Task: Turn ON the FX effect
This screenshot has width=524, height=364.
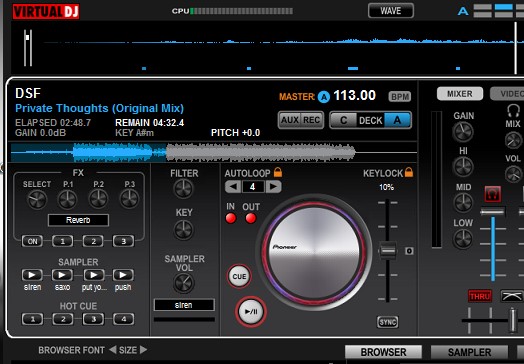Action: point(32,241)
